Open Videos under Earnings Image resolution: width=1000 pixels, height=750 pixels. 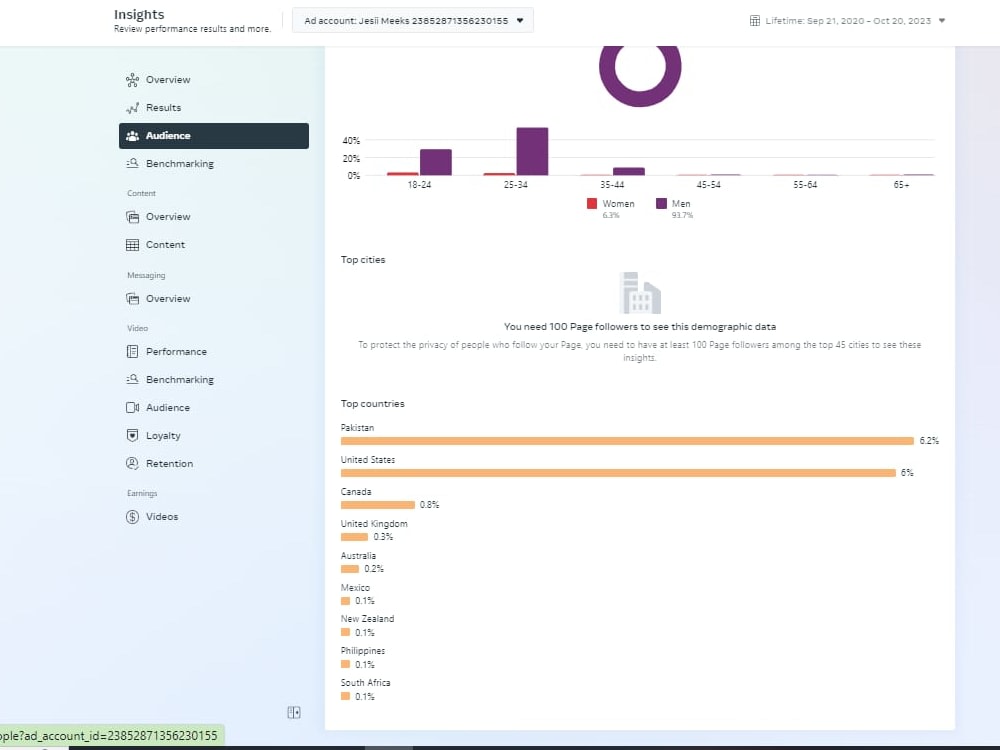point(214,517)
